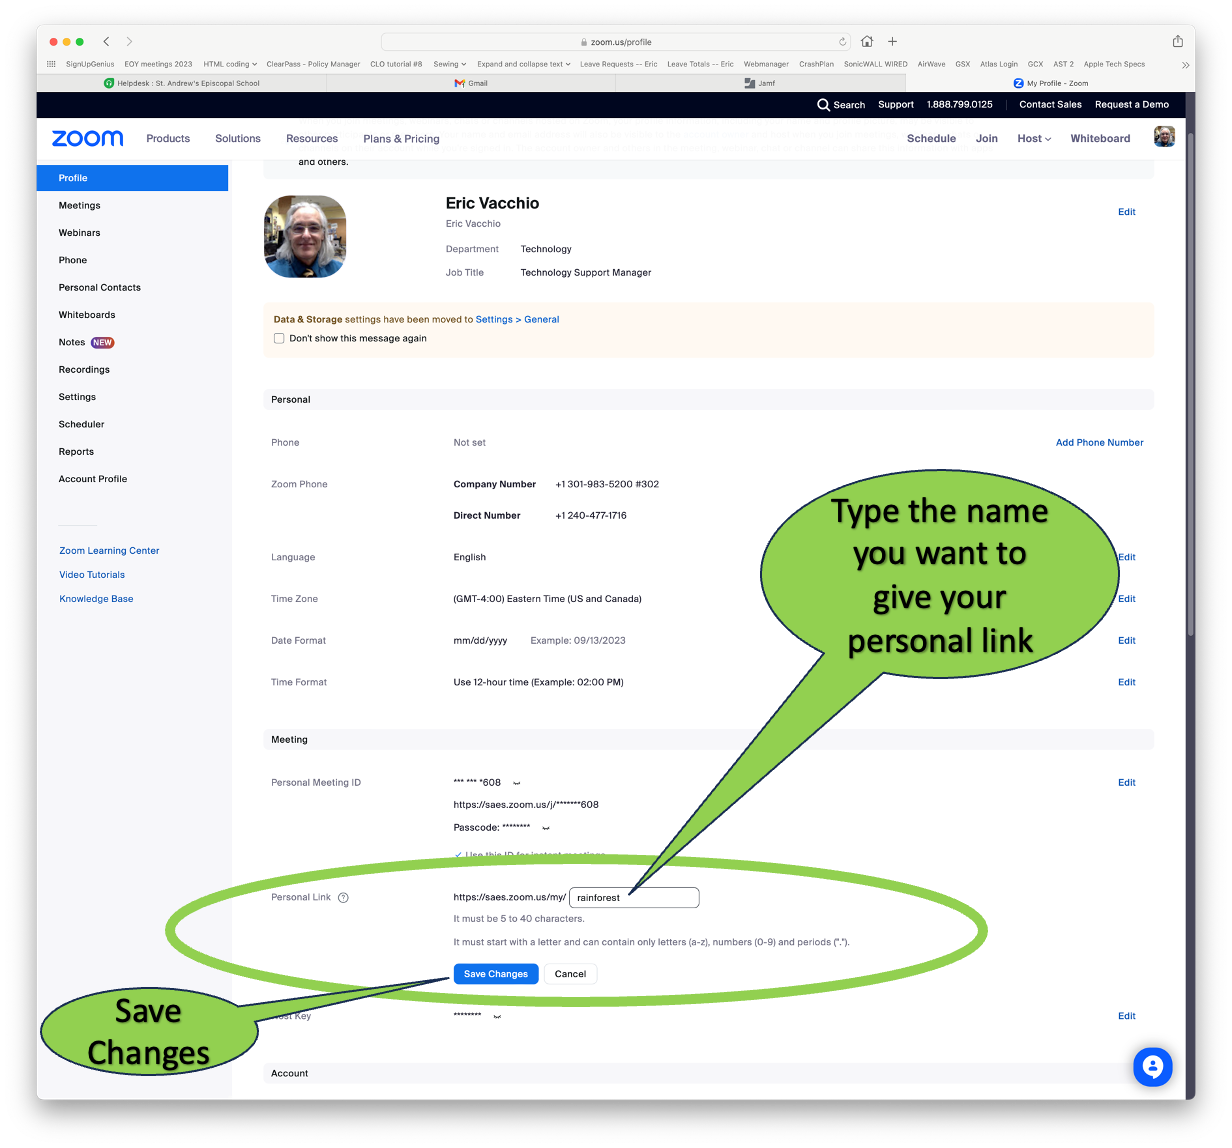This screenshot has height=1148, width=1232.
Task: Open Whiteboard from the Zoom header
Action: (x=1100, y=139)
